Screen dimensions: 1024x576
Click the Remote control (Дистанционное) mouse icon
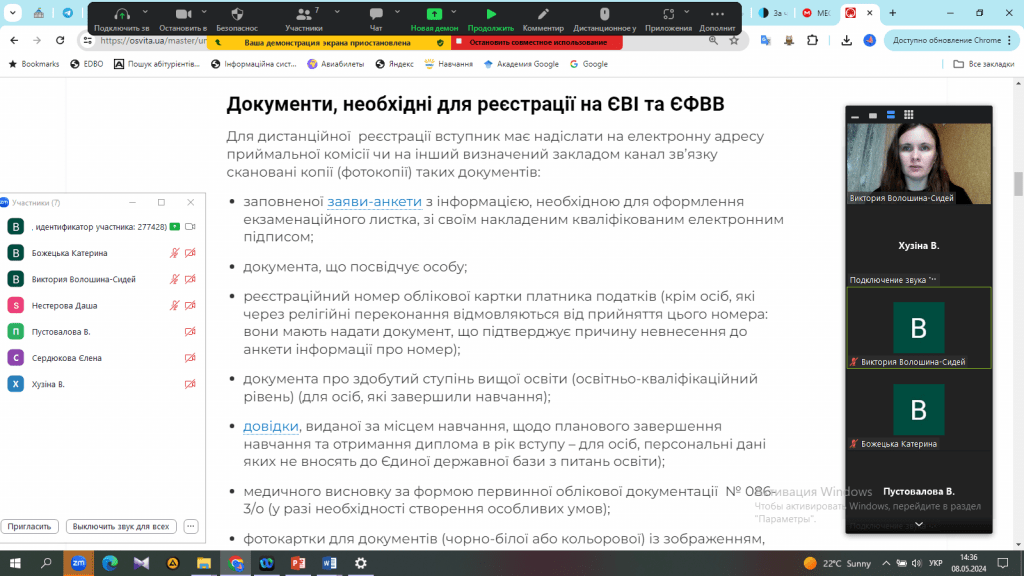(605, 15)
